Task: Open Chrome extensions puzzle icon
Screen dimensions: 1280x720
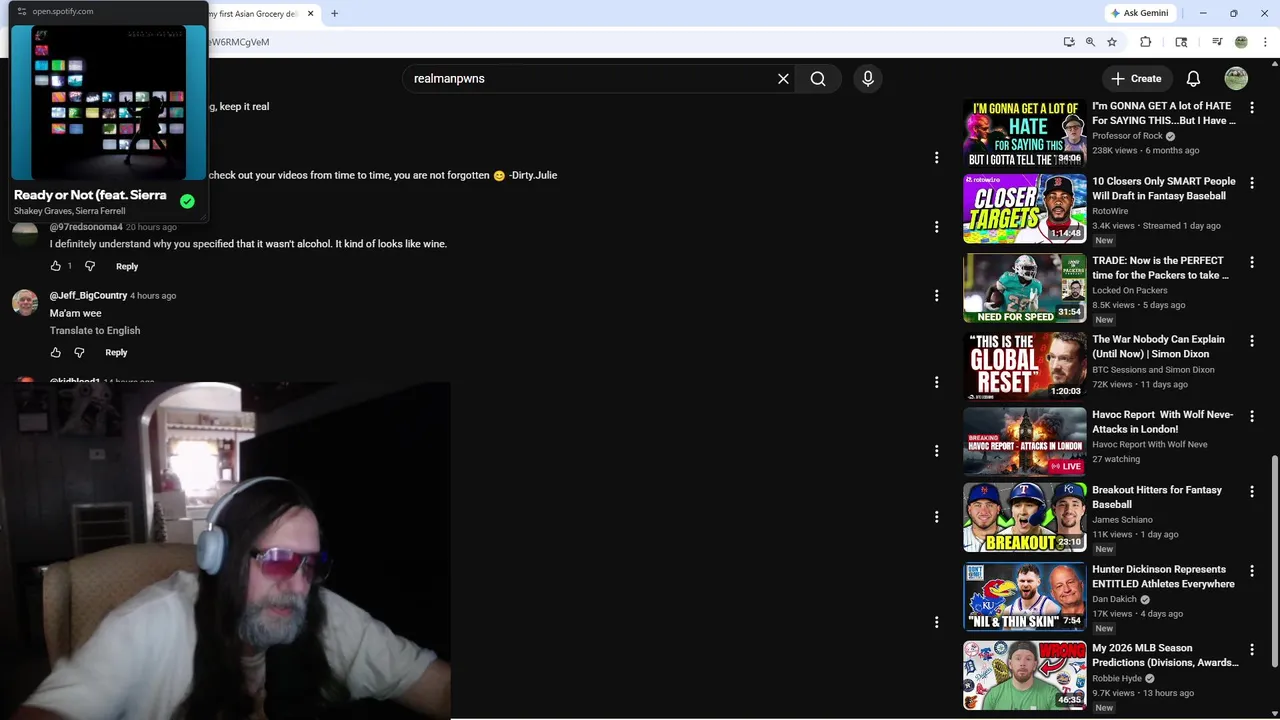Action: (1146, 42)
